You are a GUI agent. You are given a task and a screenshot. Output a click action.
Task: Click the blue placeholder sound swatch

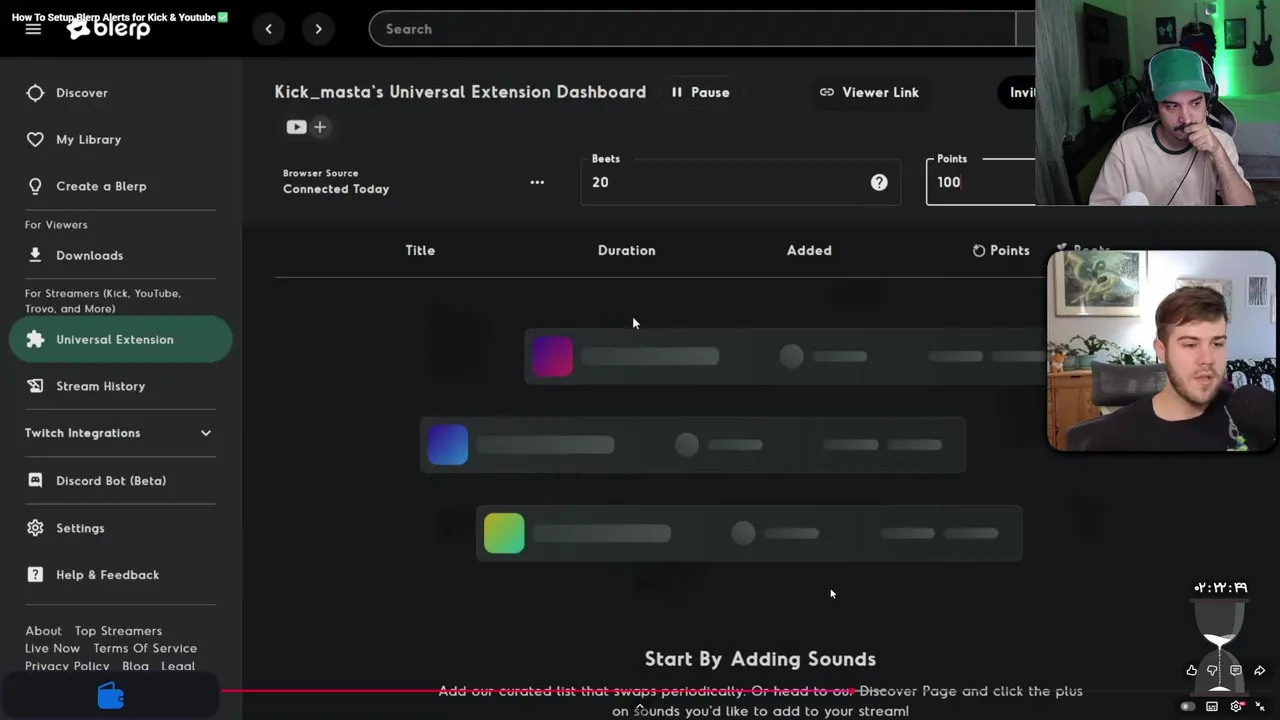point(448,445)
